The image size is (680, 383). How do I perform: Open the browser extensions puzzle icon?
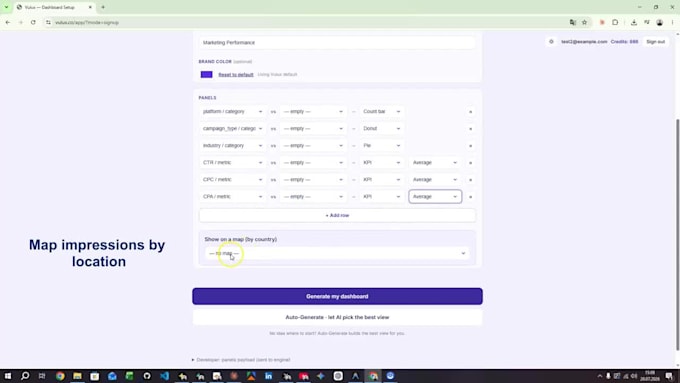[615, 23]
